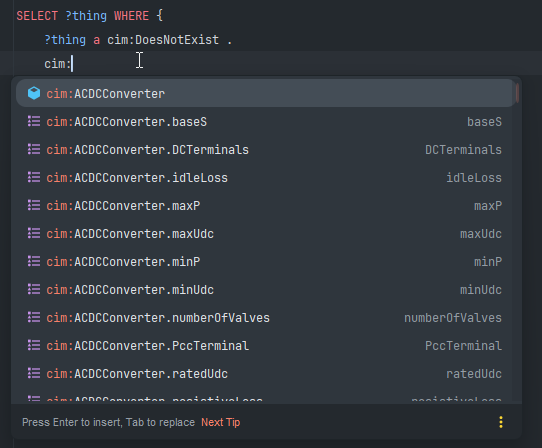Click the ?thing variable in the triple pattern
This screenshot has height=448, width=542.
65,40
